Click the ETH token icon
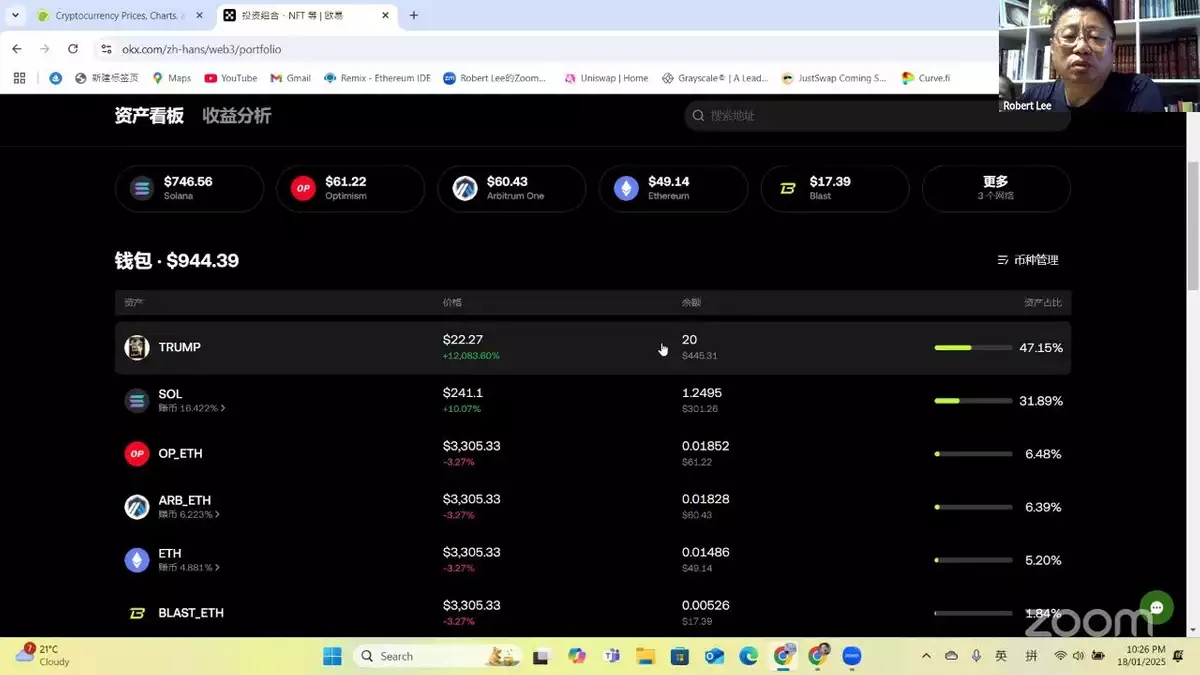The height and width of the screenshot is (675, 1200). (137, 560)
